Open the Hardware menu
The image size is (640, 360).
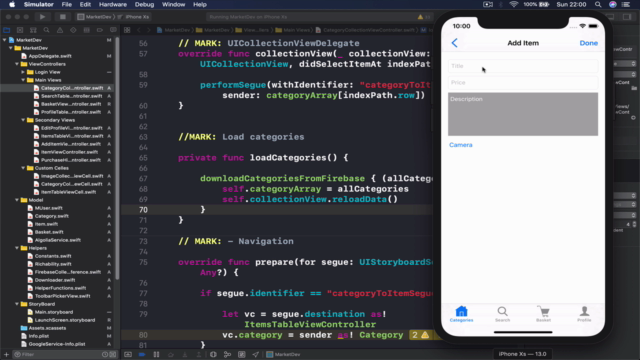click(x=113, y=4)
